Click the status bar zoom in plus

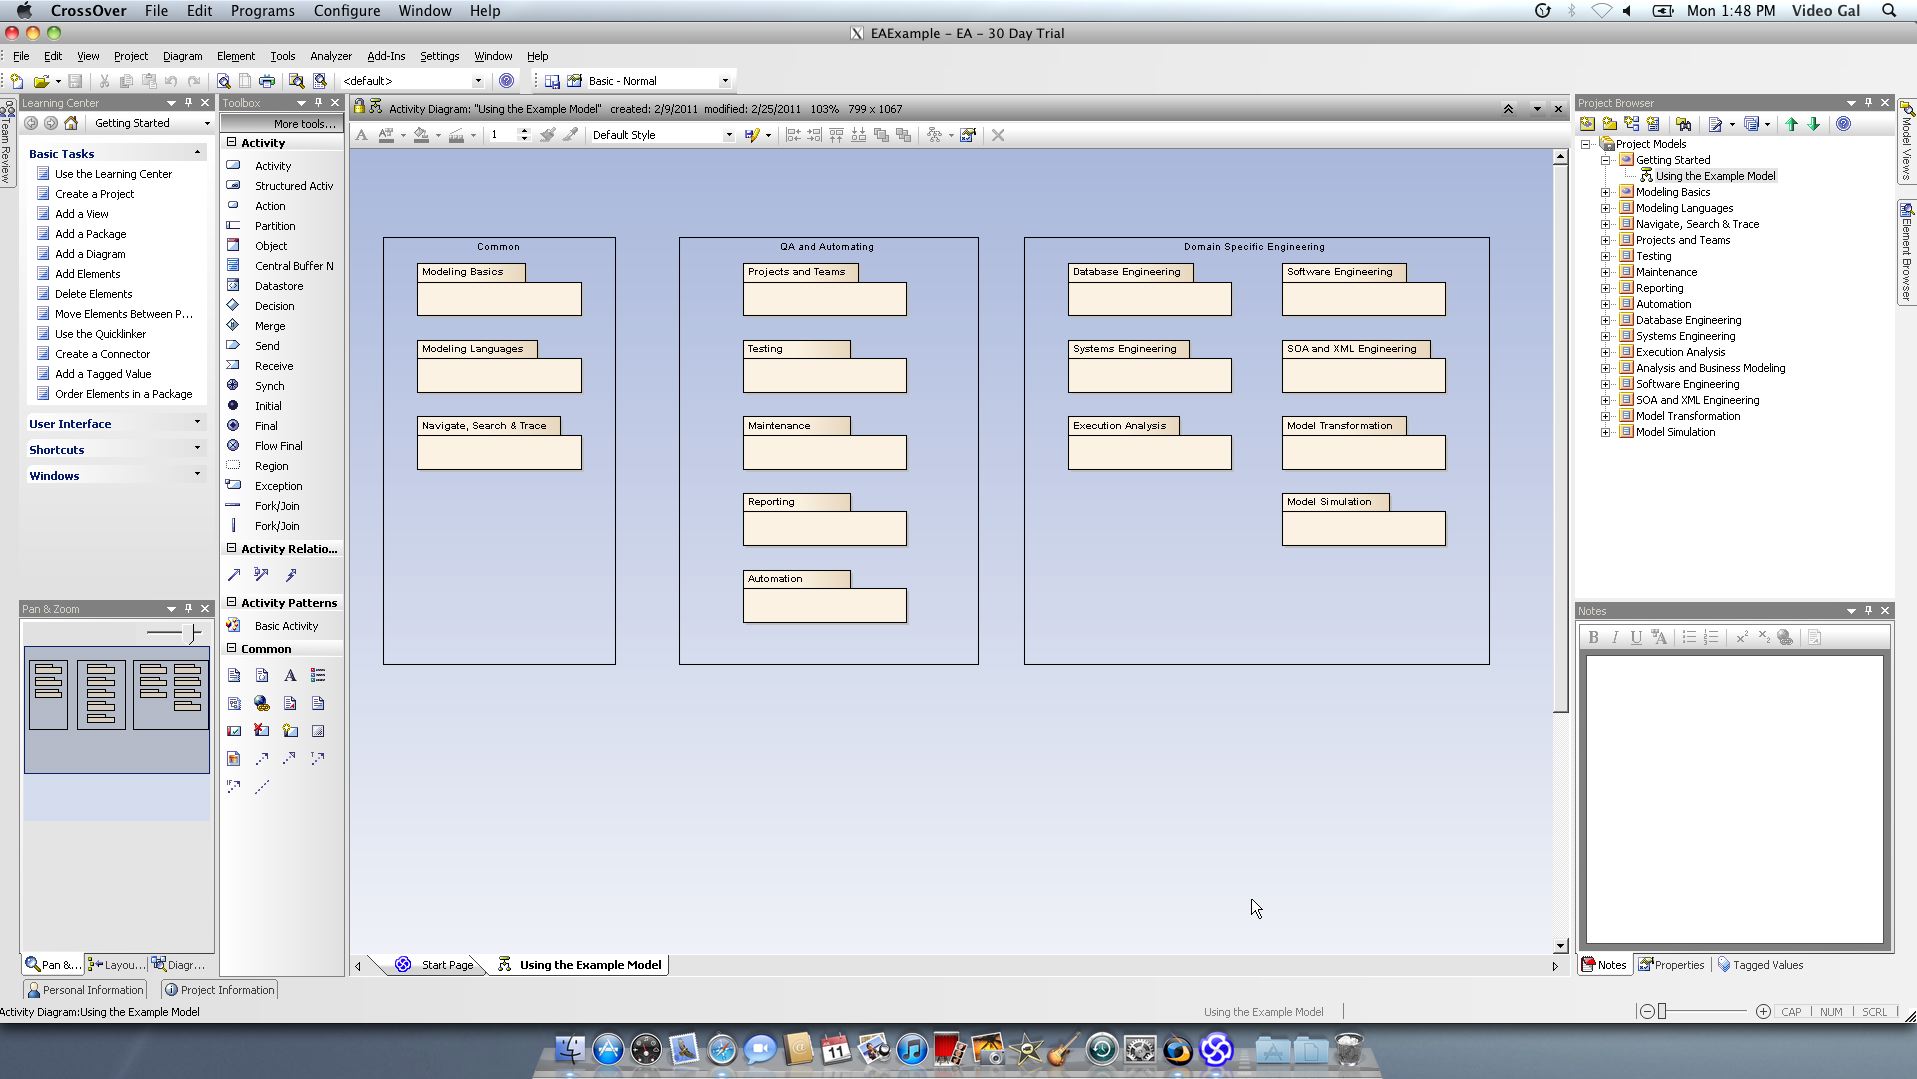click(1763, 1012)
